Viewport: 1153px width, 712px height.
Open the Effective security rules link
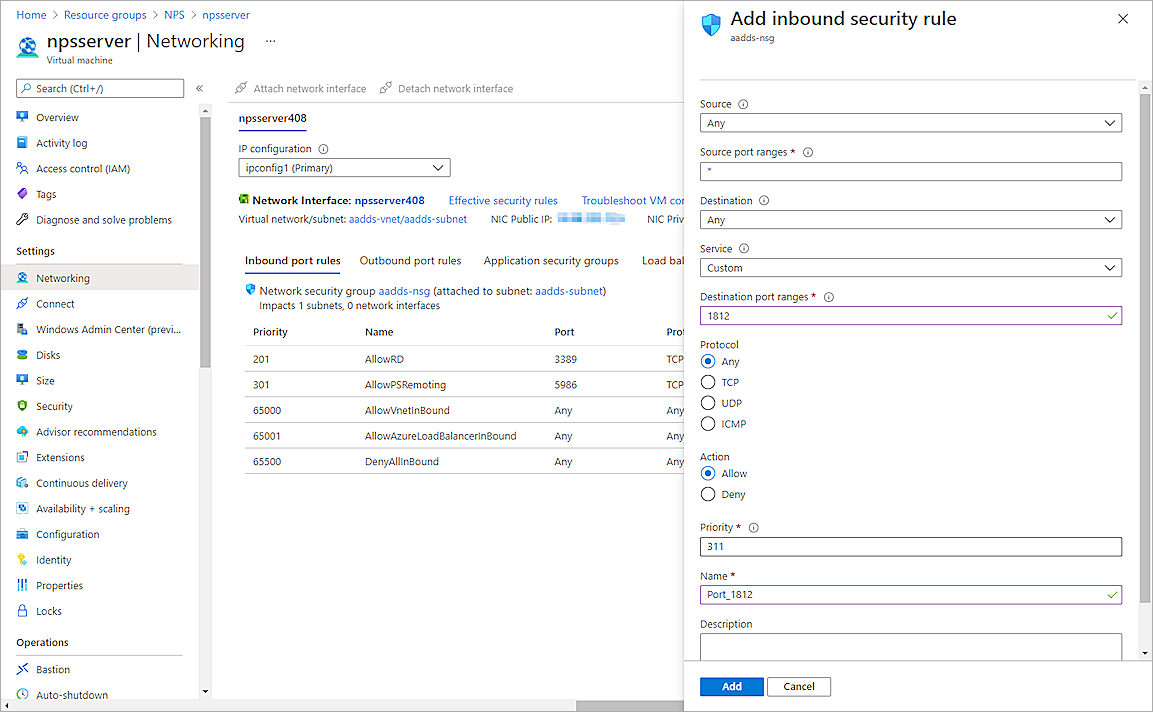pos(503,201)
